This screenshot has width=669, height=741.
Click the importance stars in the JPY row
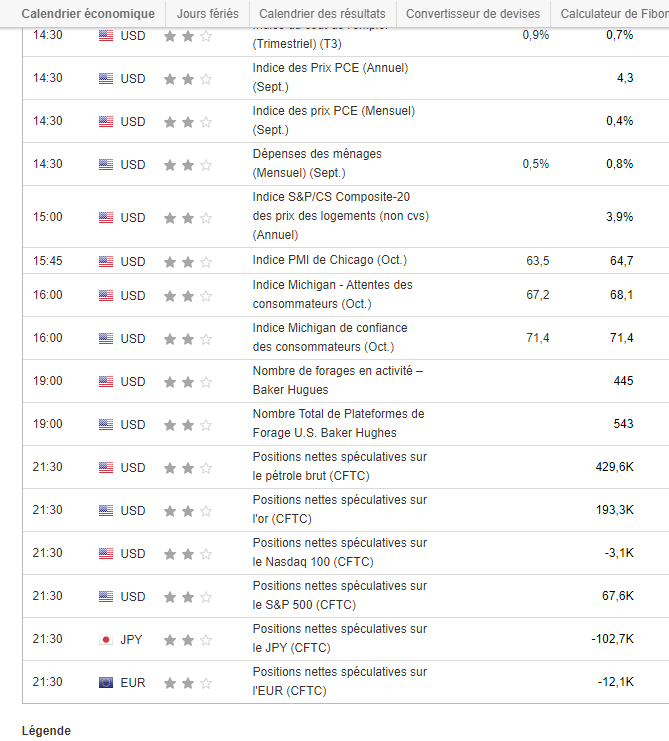tap(188, 639)
